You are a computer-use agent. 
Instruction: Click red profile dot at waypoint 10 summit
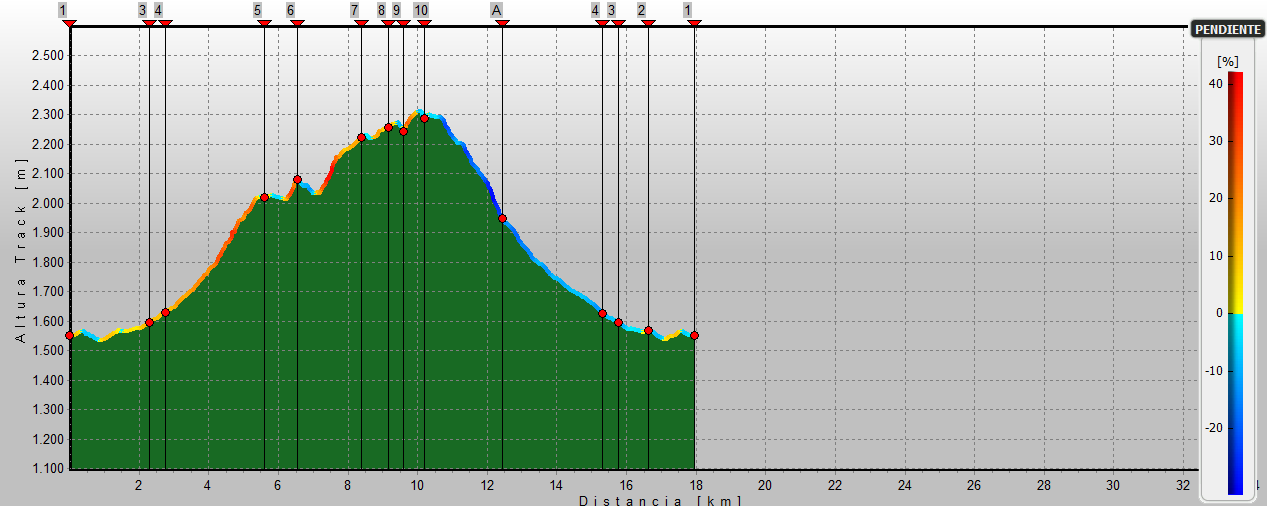(x=424, y=118)
